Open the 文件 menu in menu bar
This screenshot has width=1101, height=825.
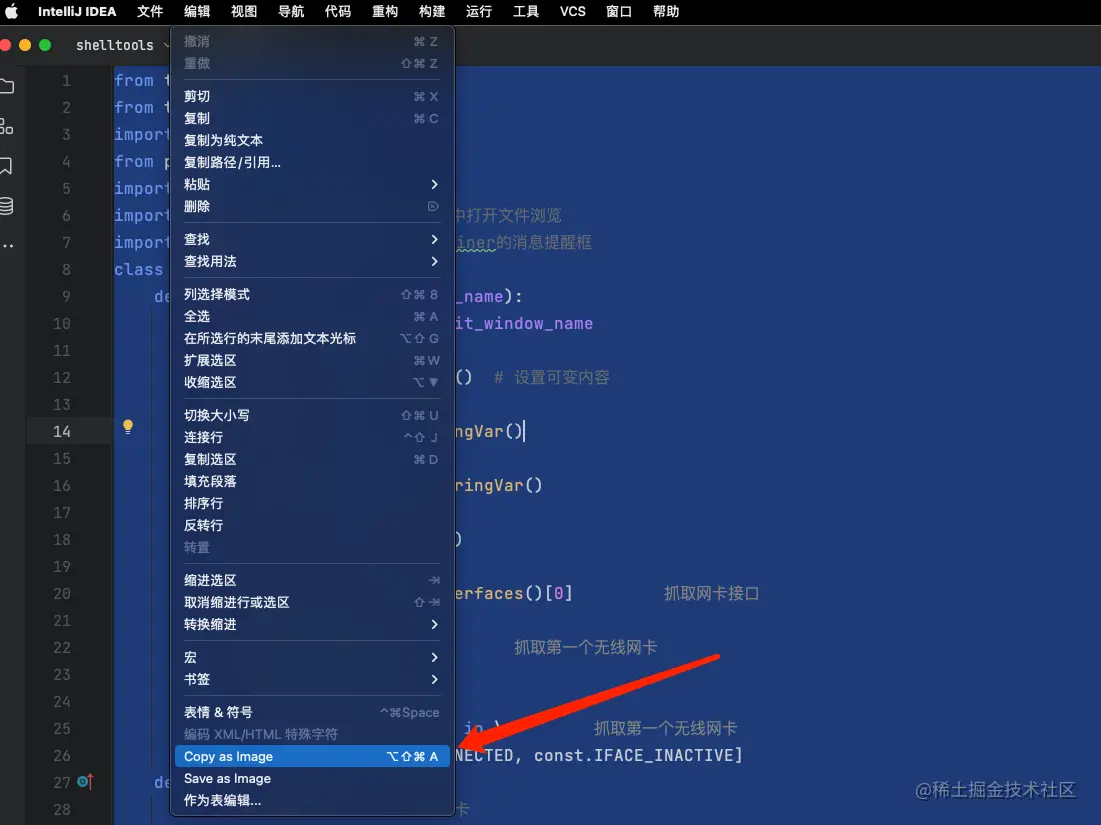point(150,11)
